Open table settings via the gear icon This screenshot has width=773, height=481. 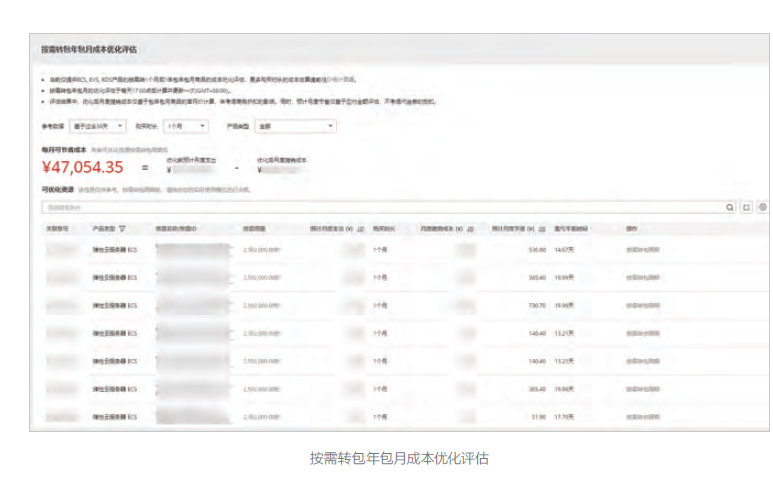[x=763, y=207]
